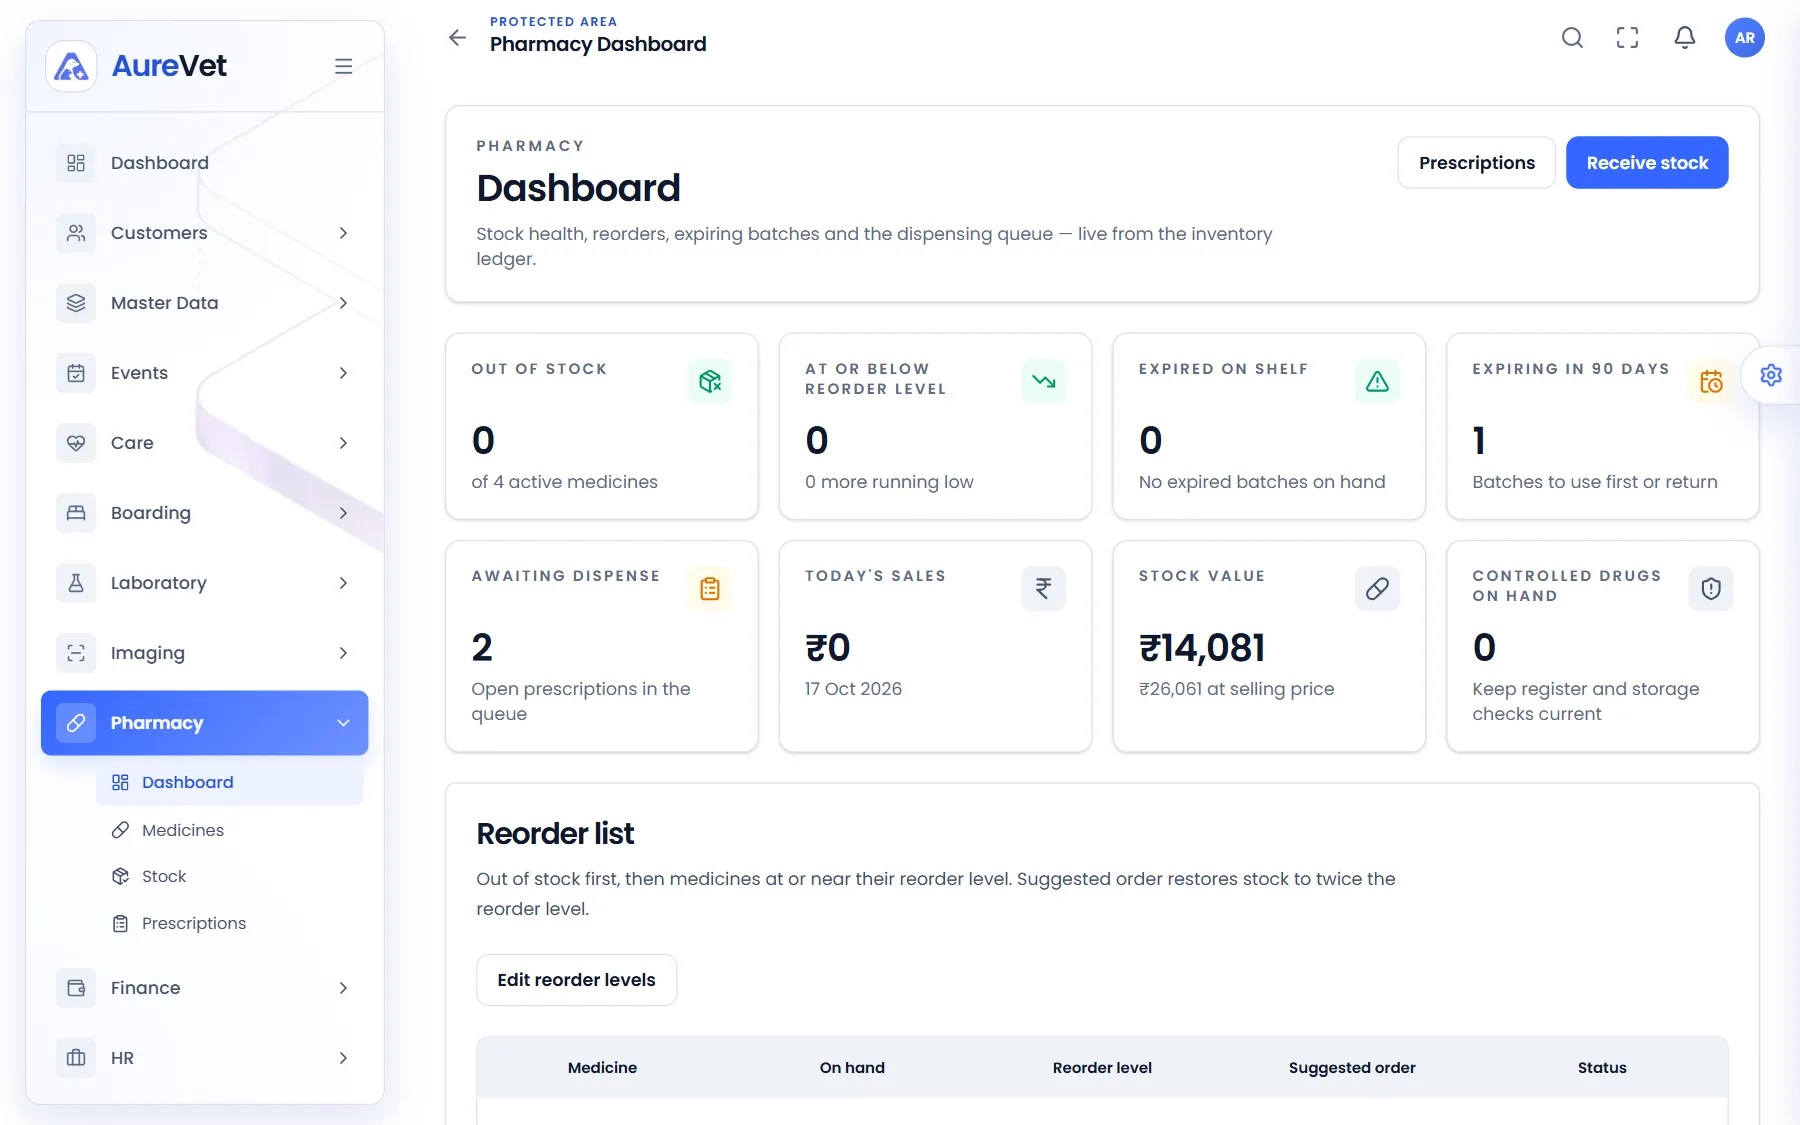
Task: Click the Stock Value pill icon
Action: (x=1377, y=588)
